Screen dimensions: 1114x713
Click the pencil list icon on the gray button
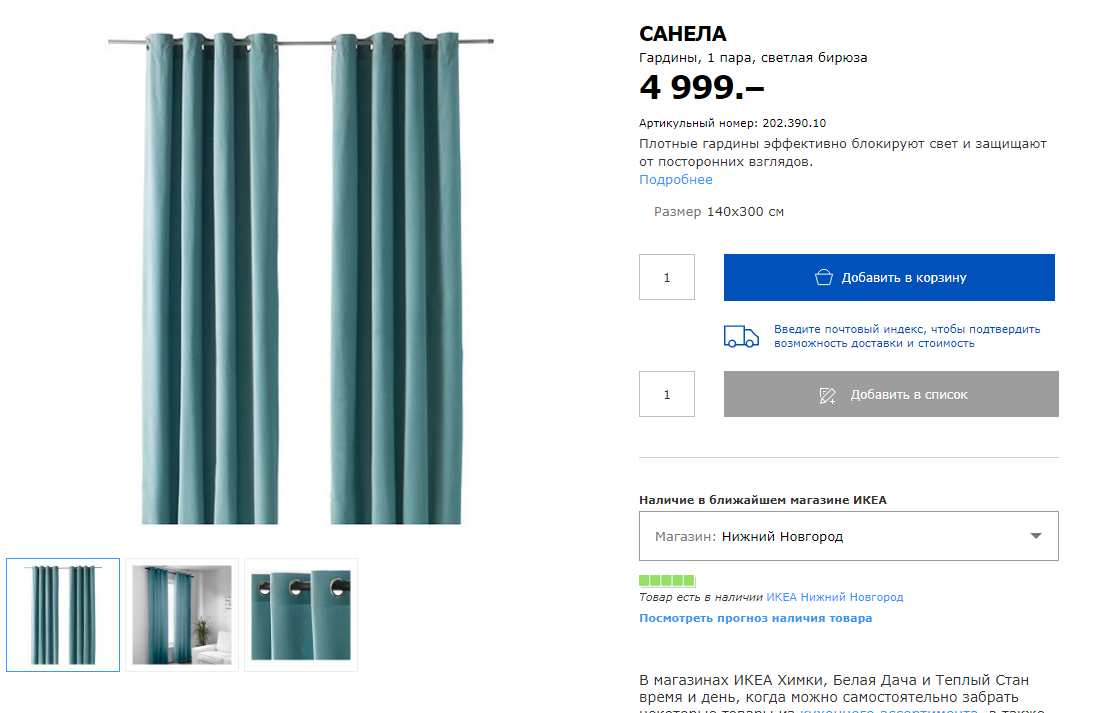coord(828,395)
